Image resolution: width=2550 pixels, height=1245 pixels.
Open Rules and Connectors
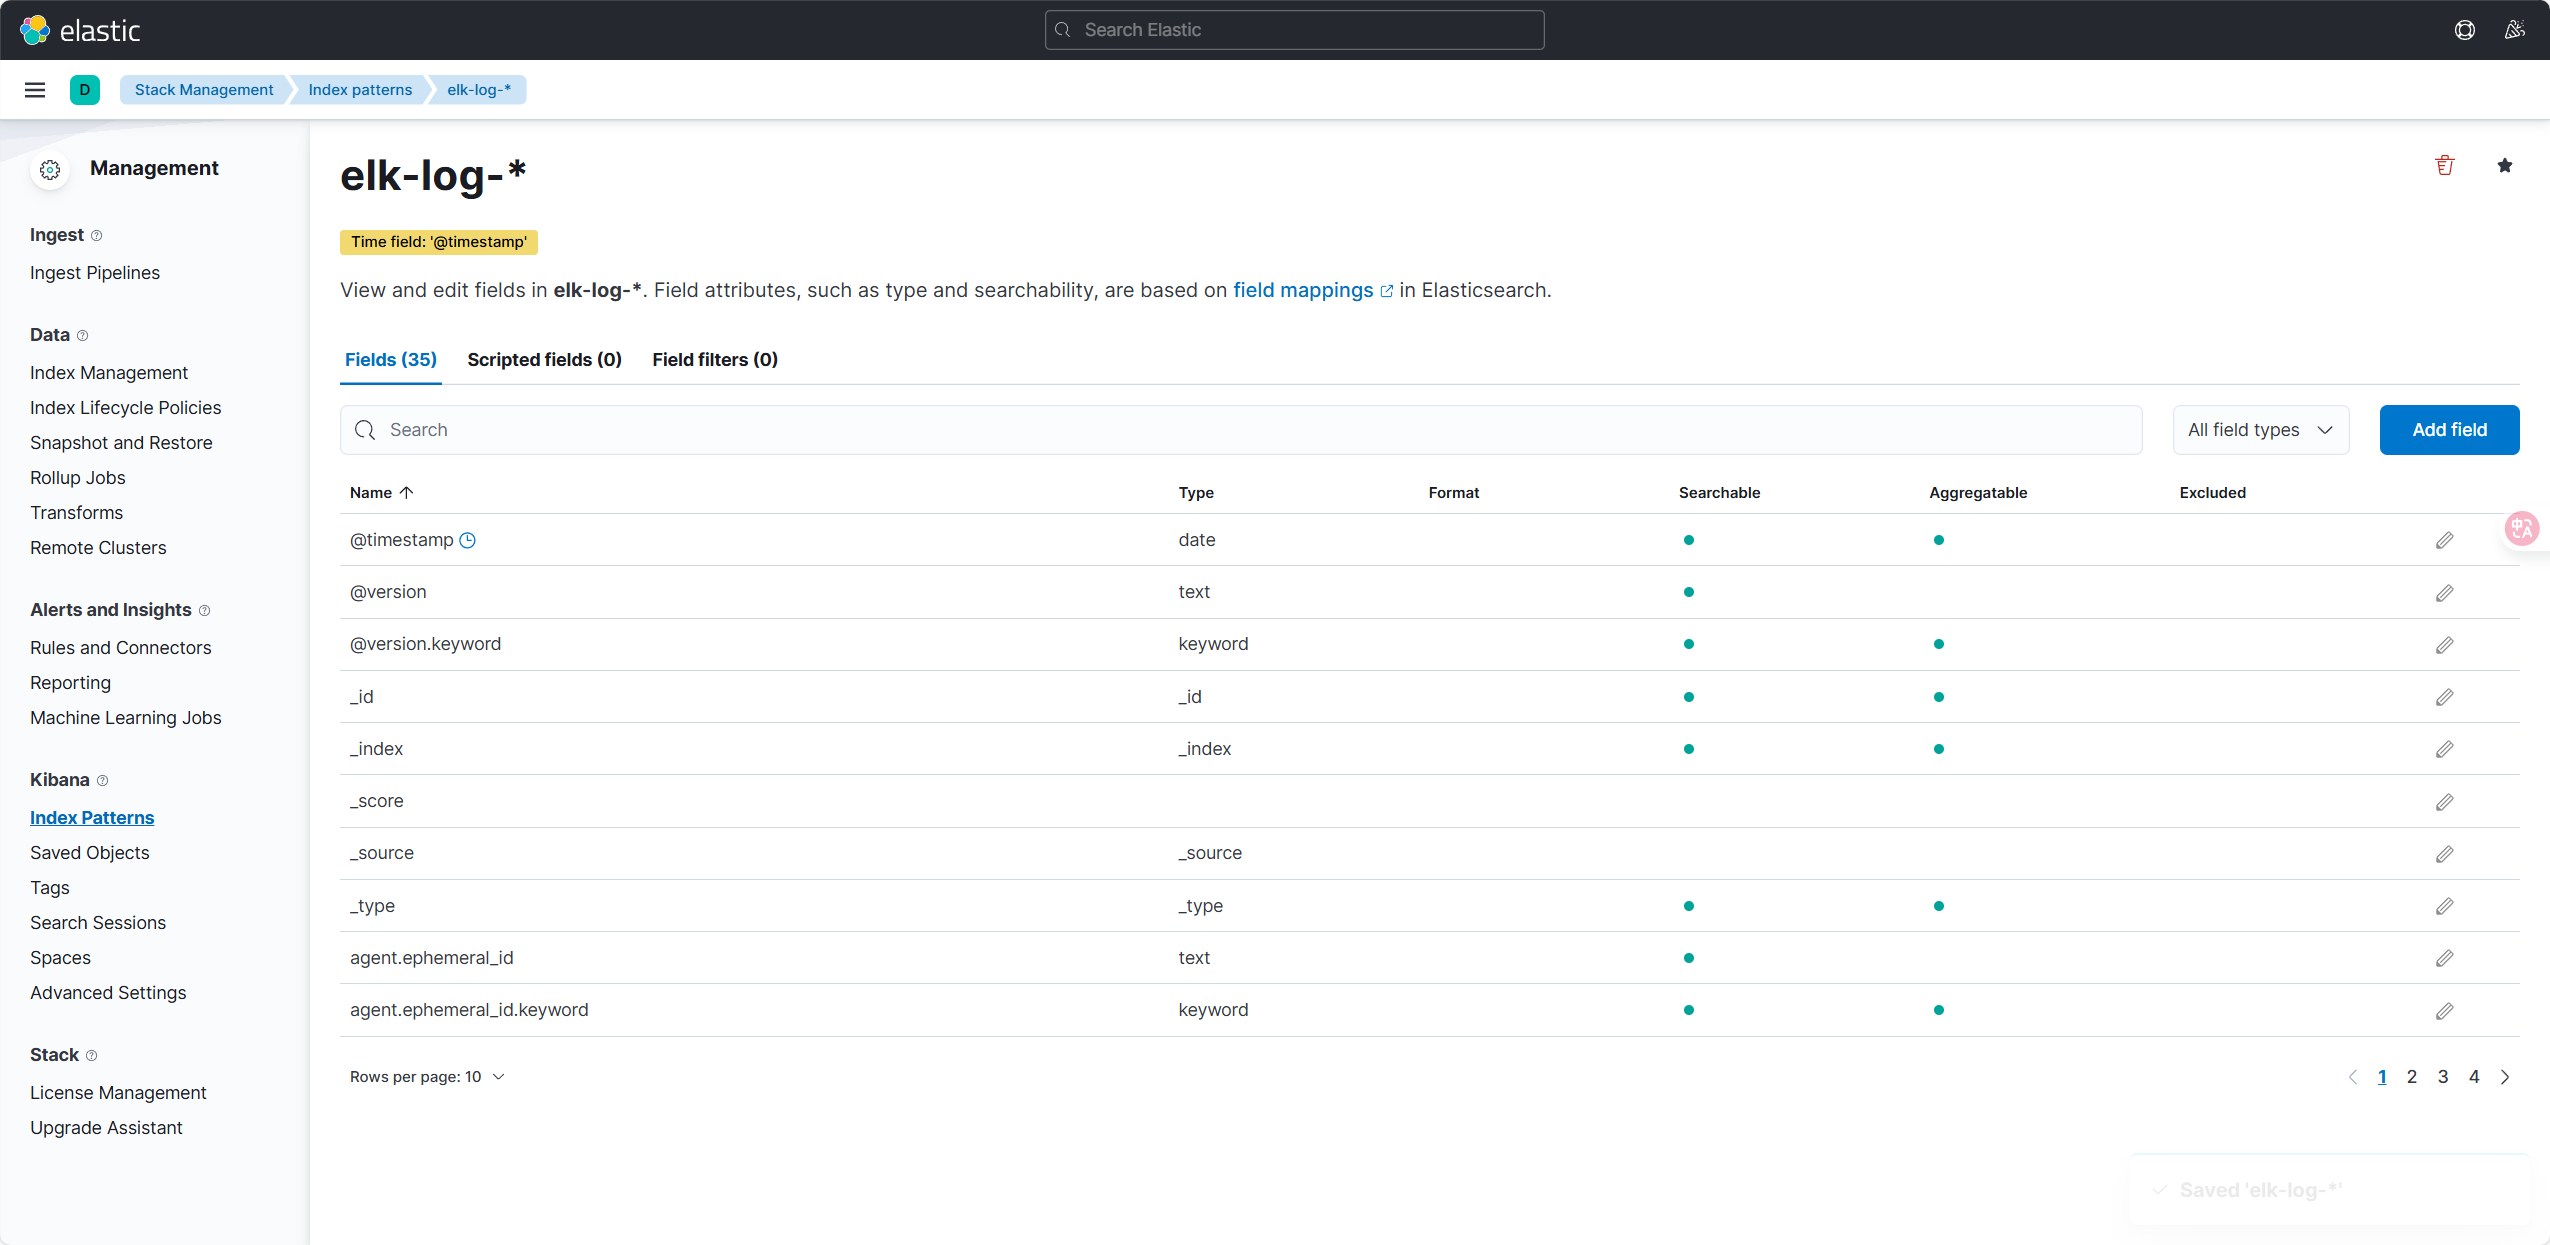tap(121, 648)
